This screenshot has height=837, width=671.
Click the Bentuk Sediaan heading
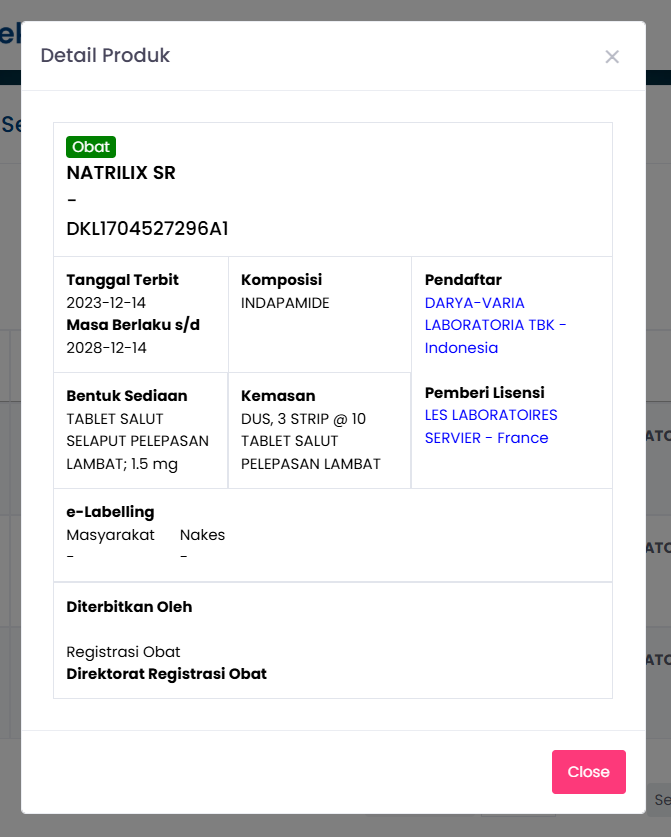[x=127, y=396]
